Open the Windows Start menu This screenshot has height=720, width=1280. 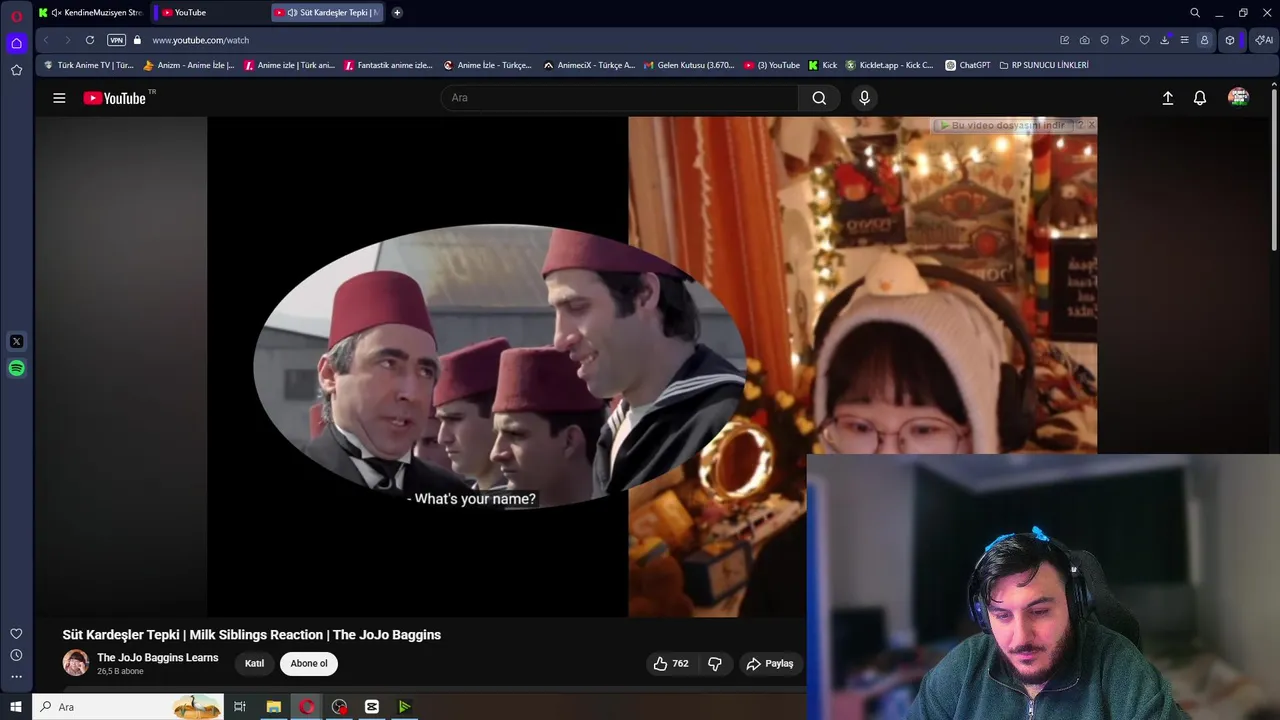pyautogui.click(x=16, y=707)
